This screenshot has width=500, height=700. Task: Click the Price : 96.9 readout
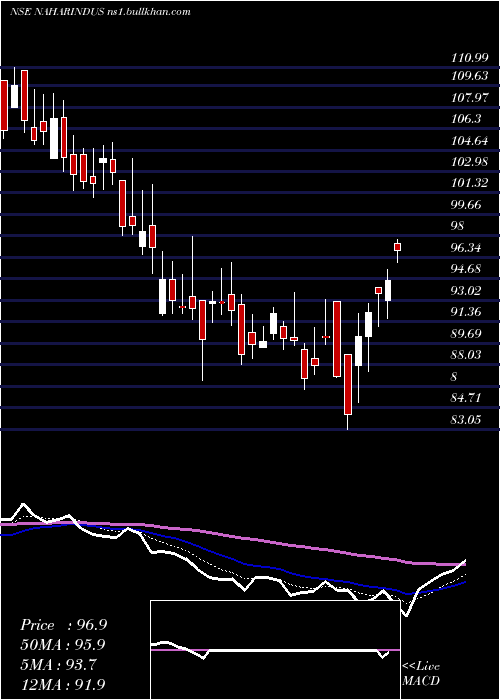coord(63,625)
